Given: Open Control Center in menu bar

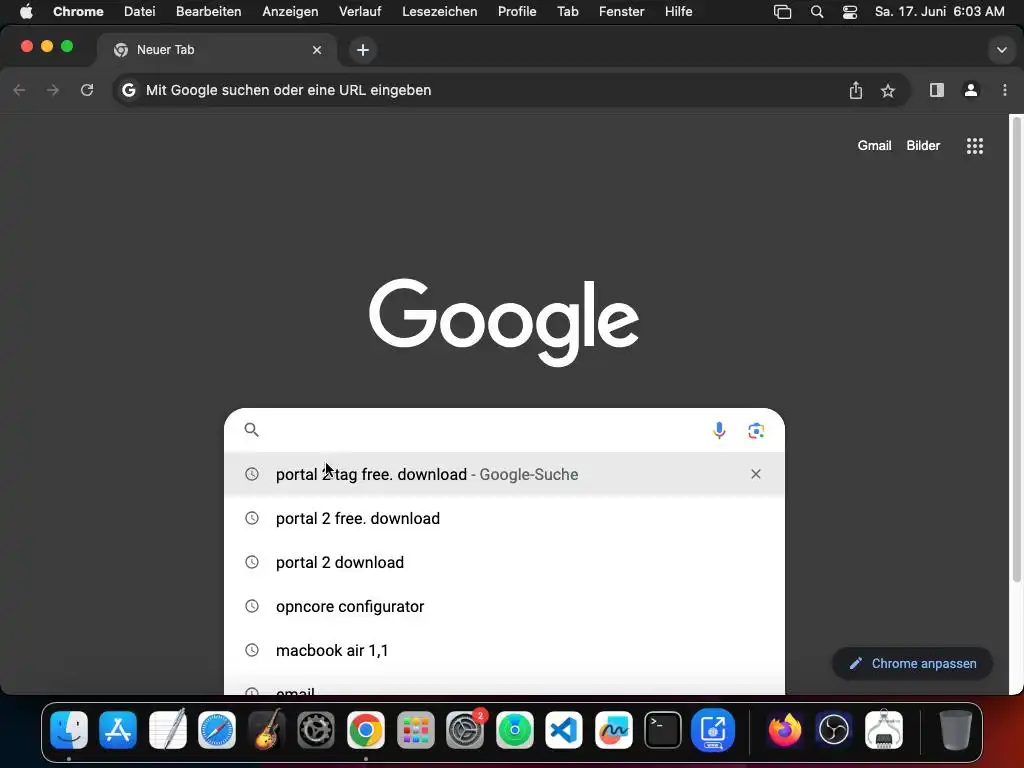Looking at the screenshot, I should 850,12.
